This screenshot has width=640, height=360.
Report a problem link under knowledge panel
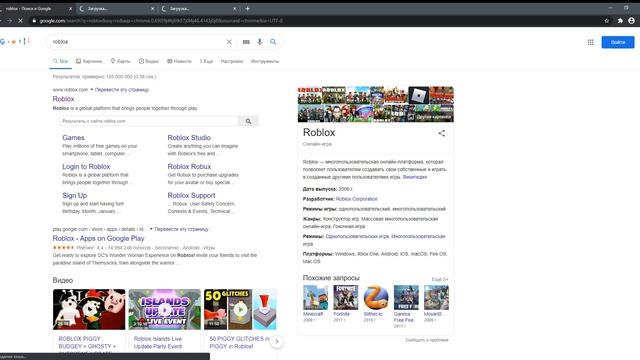427,340
